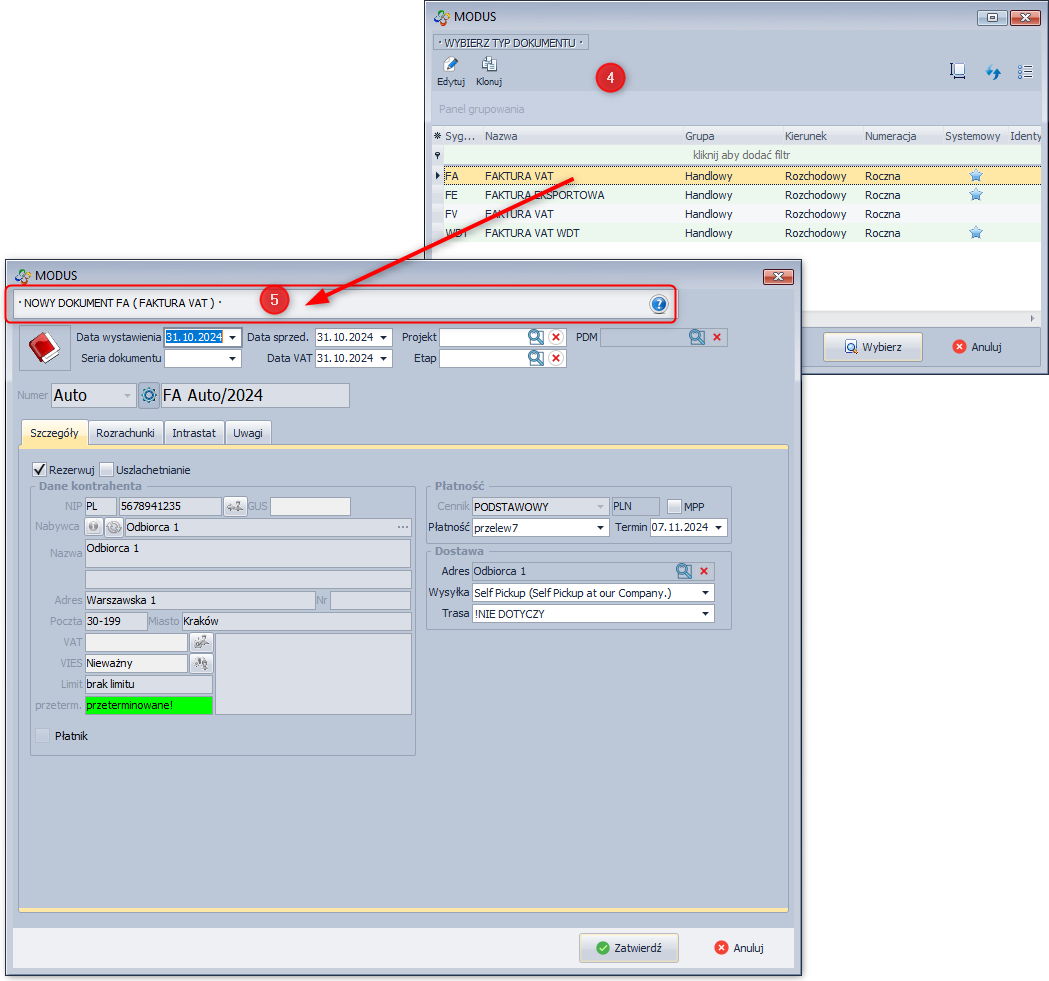Image resolution: width=1049 pixels, height=981 pixels.
Task: Enable the Uszlachetnianie checkbox
Action: point(107,469)
